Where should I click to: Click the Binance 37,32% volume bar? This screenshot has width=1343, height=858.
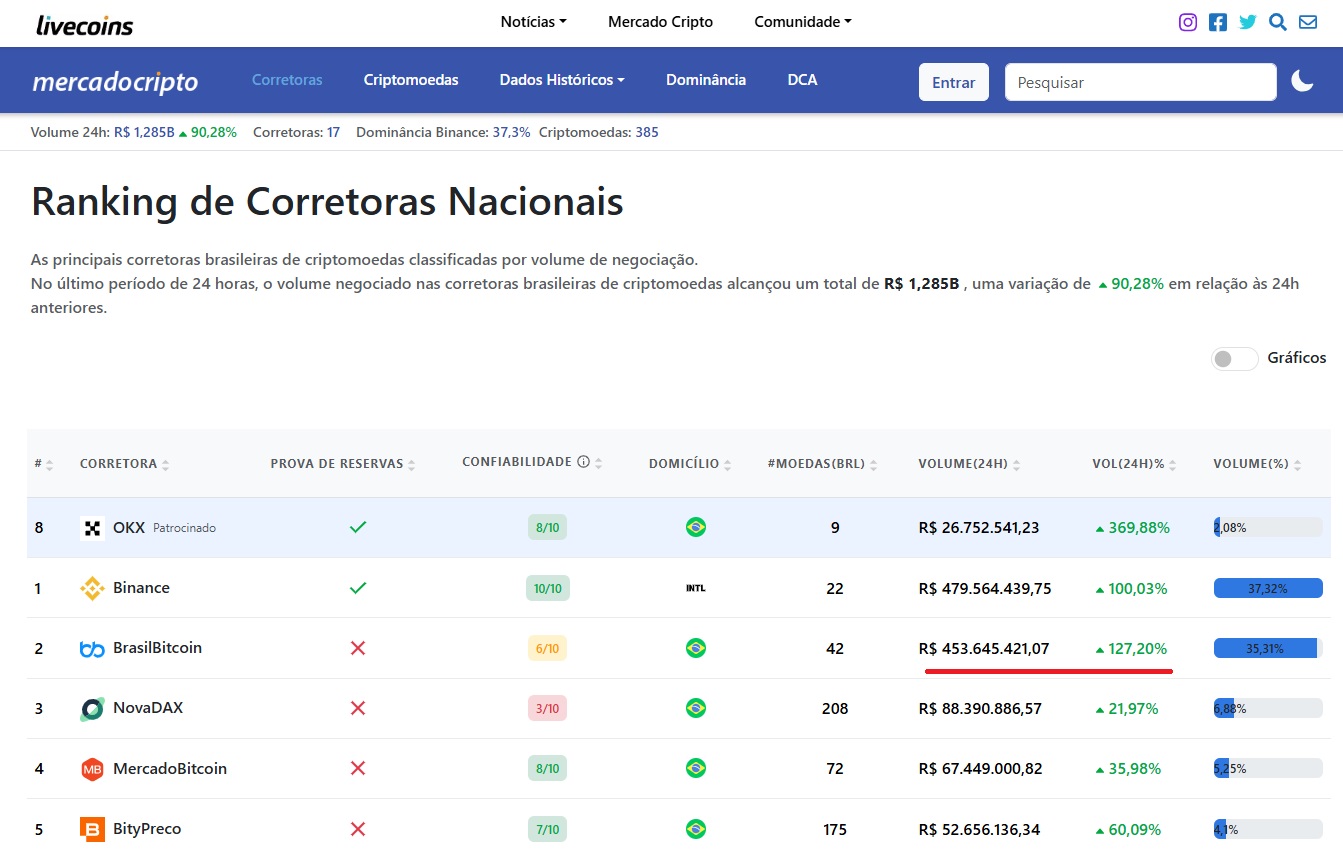(1268, 588)
